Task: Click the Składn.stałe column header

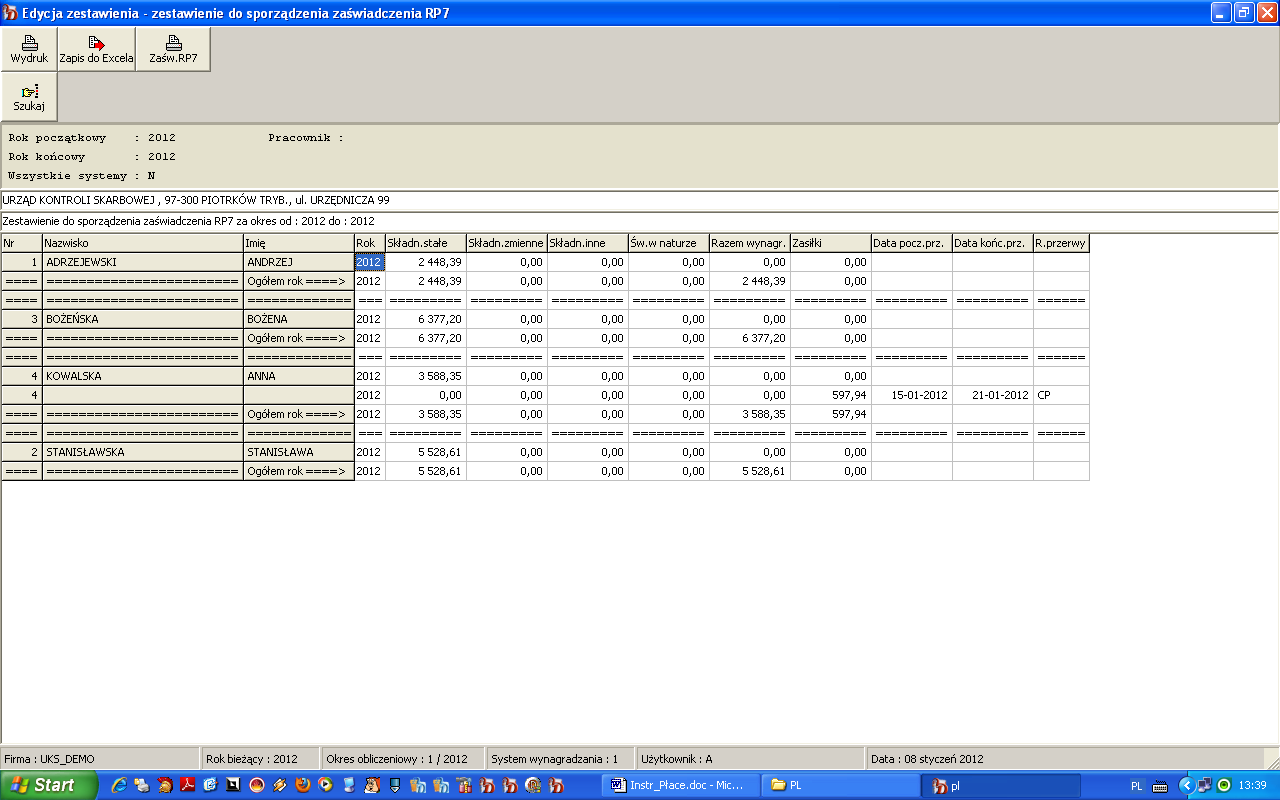Action: (426, 243)
